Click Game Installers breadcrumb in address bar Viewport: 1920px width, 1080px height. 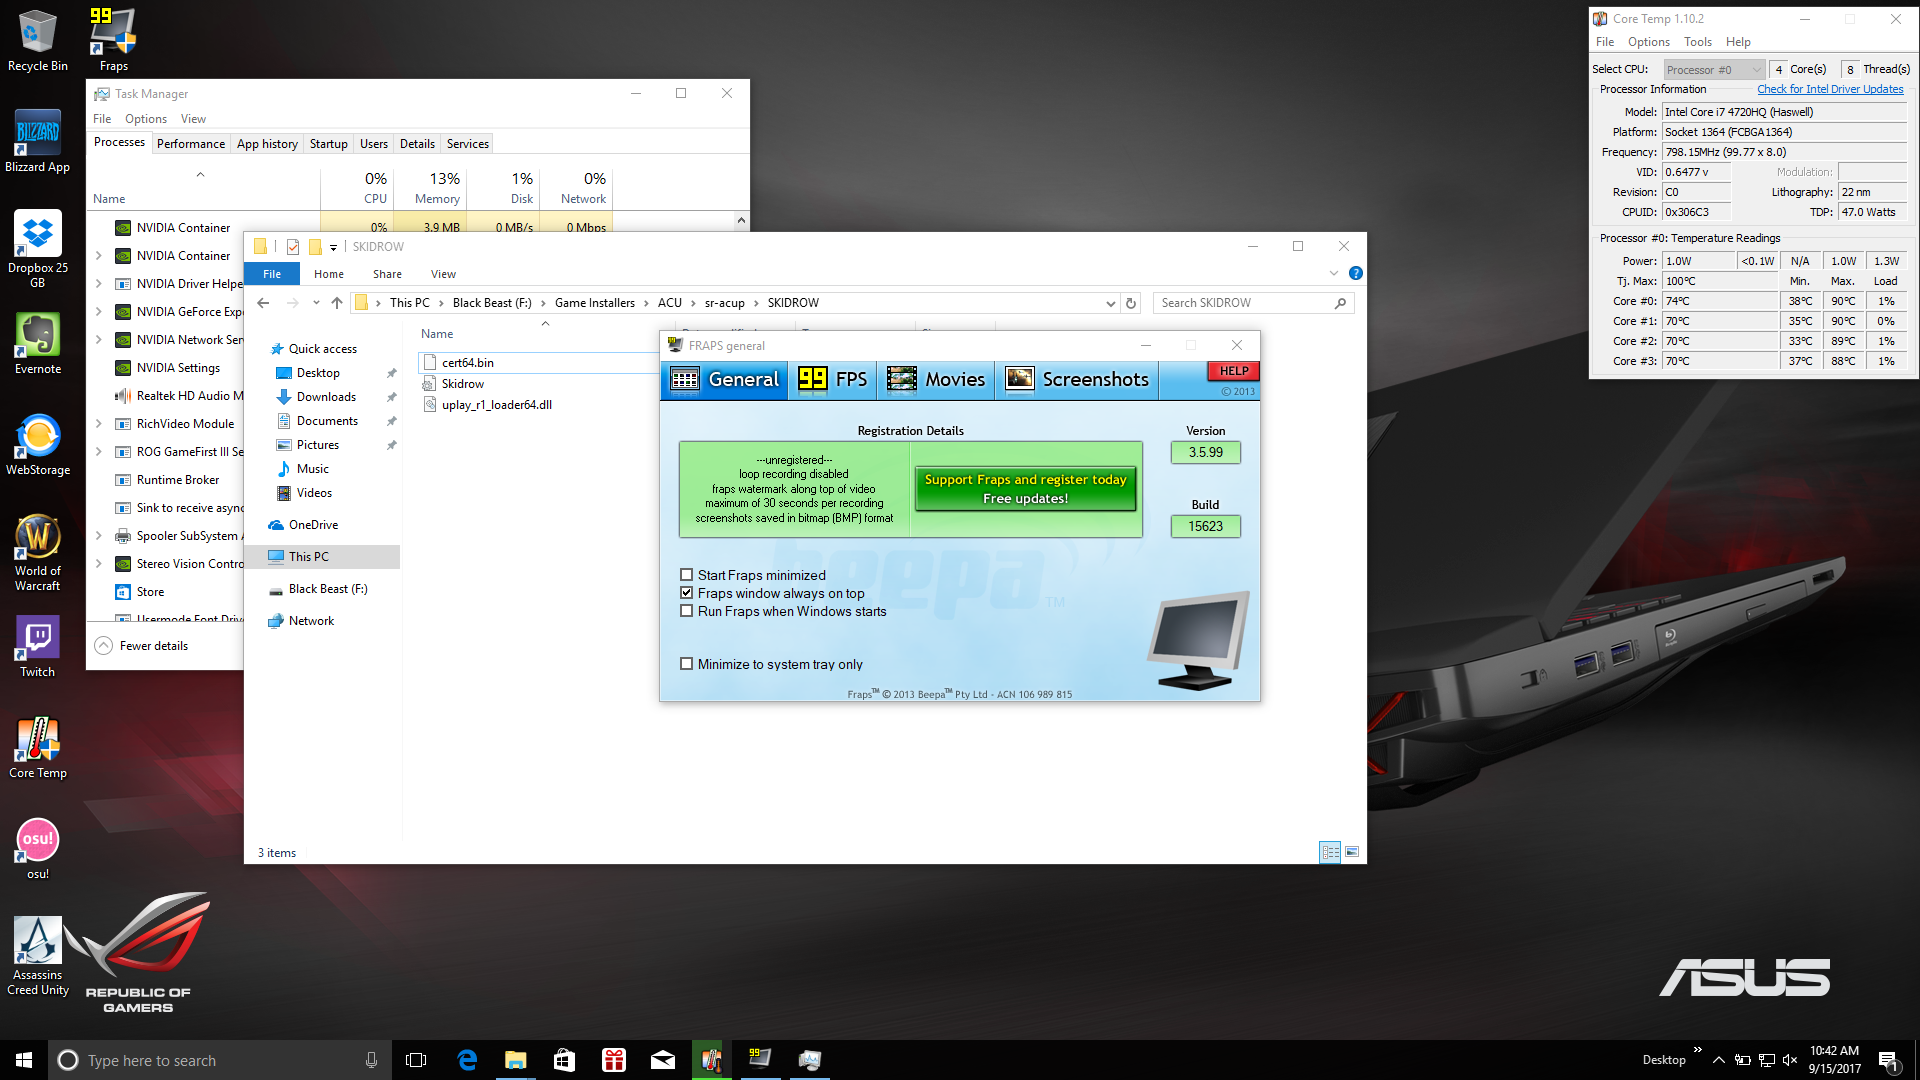point(595,303)
